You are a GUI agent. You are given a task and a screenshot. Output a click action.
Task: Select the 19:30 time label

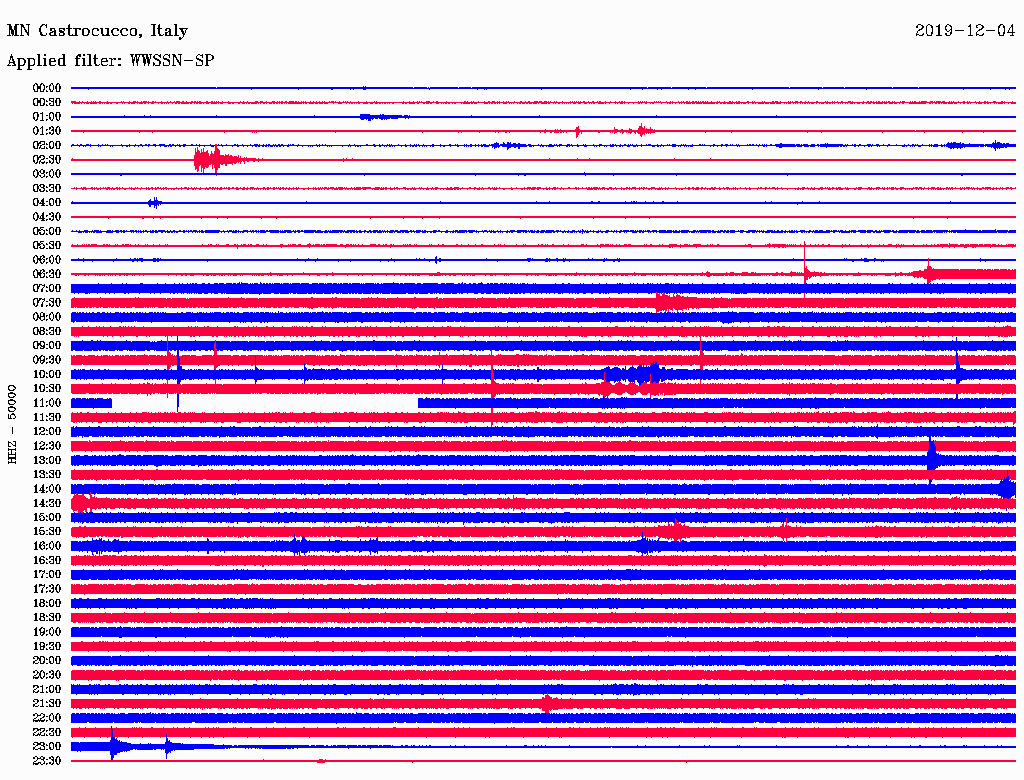coord(47,646)
